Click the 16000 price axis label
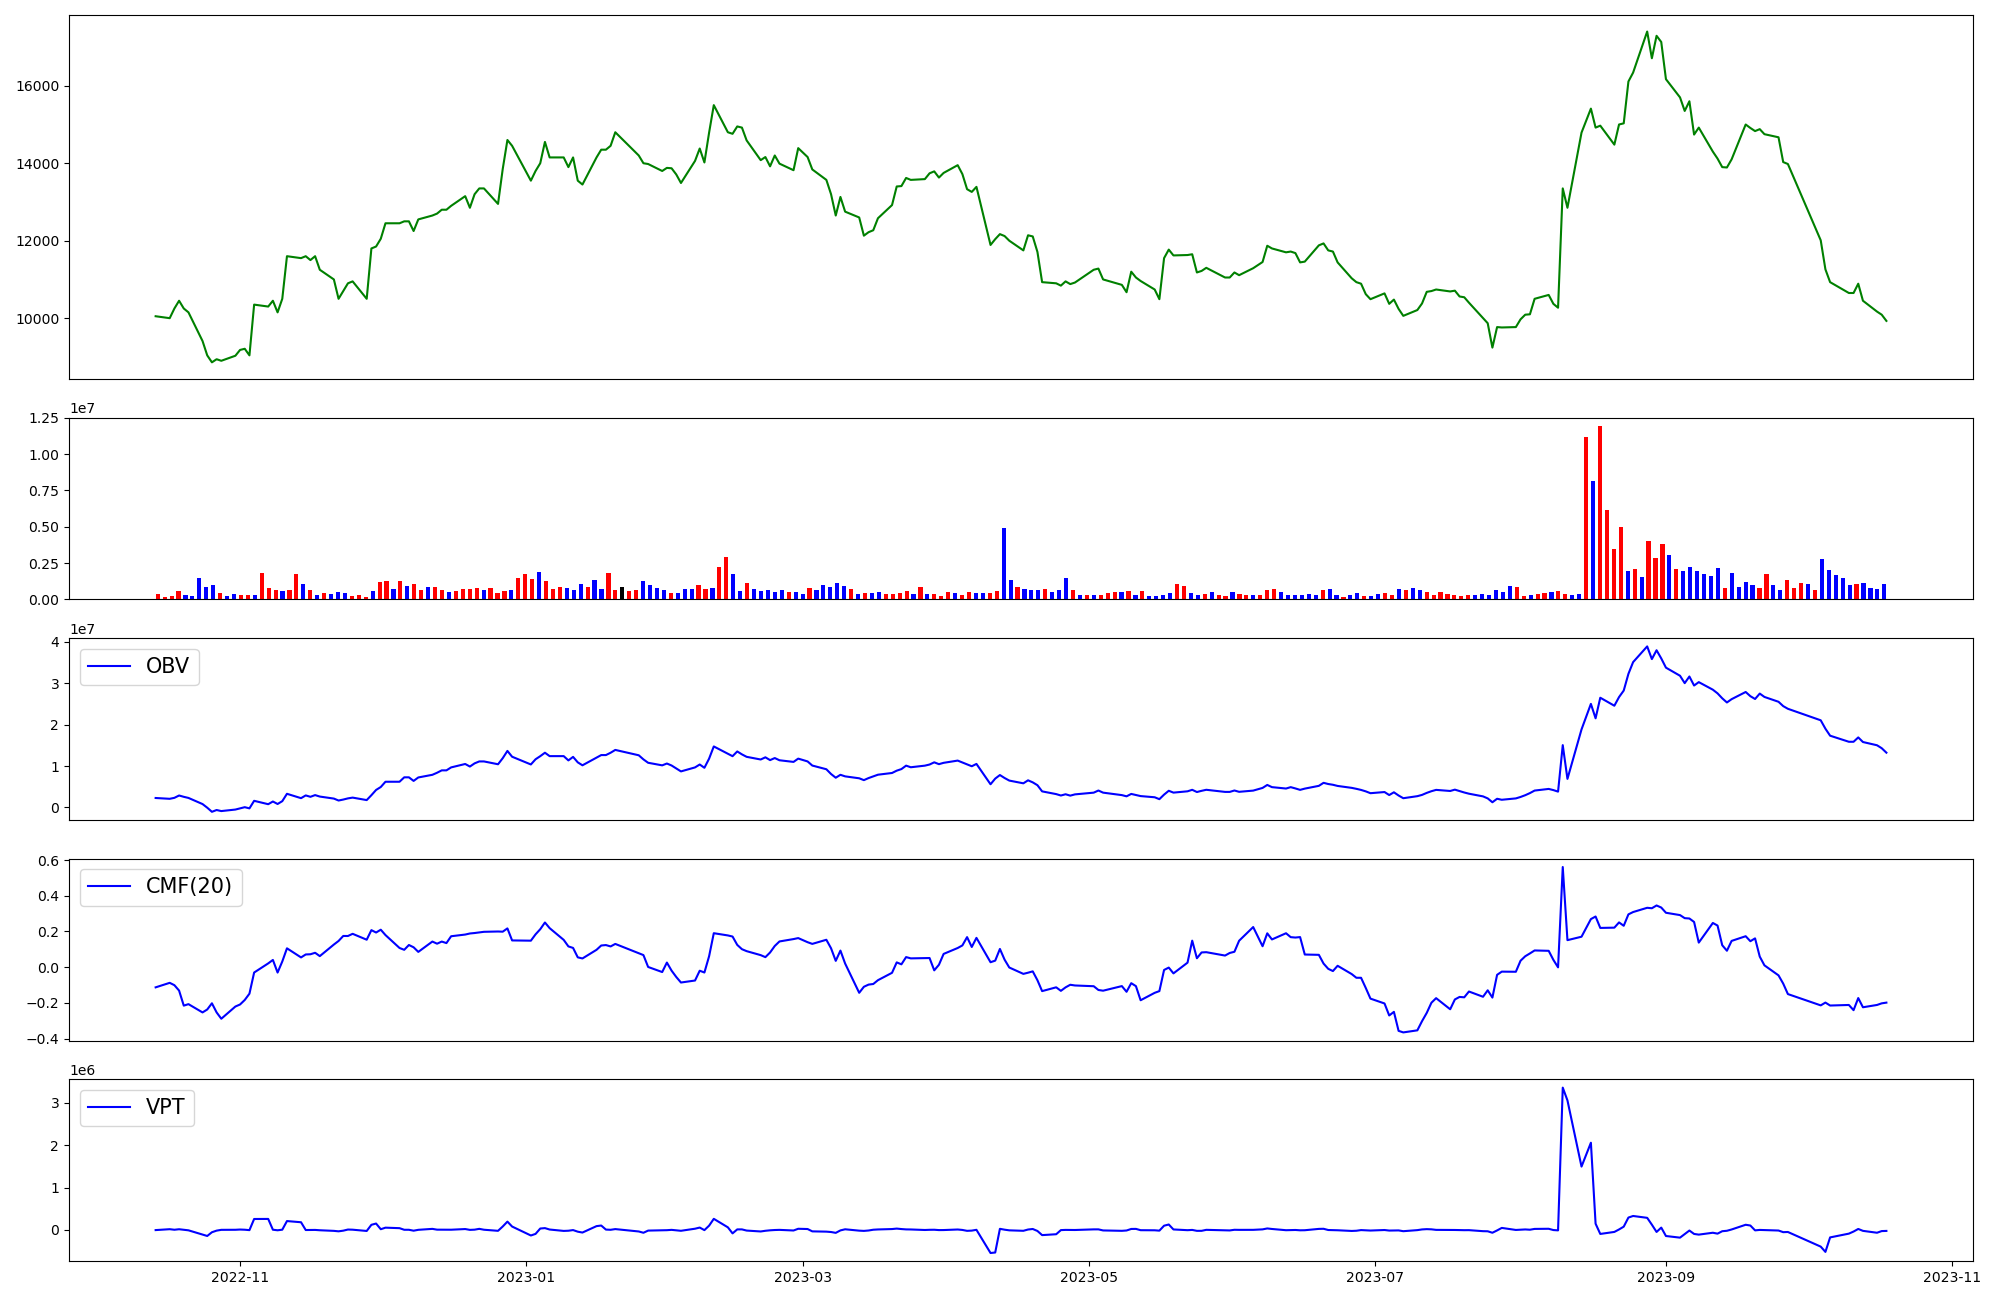 click(37, 87)
